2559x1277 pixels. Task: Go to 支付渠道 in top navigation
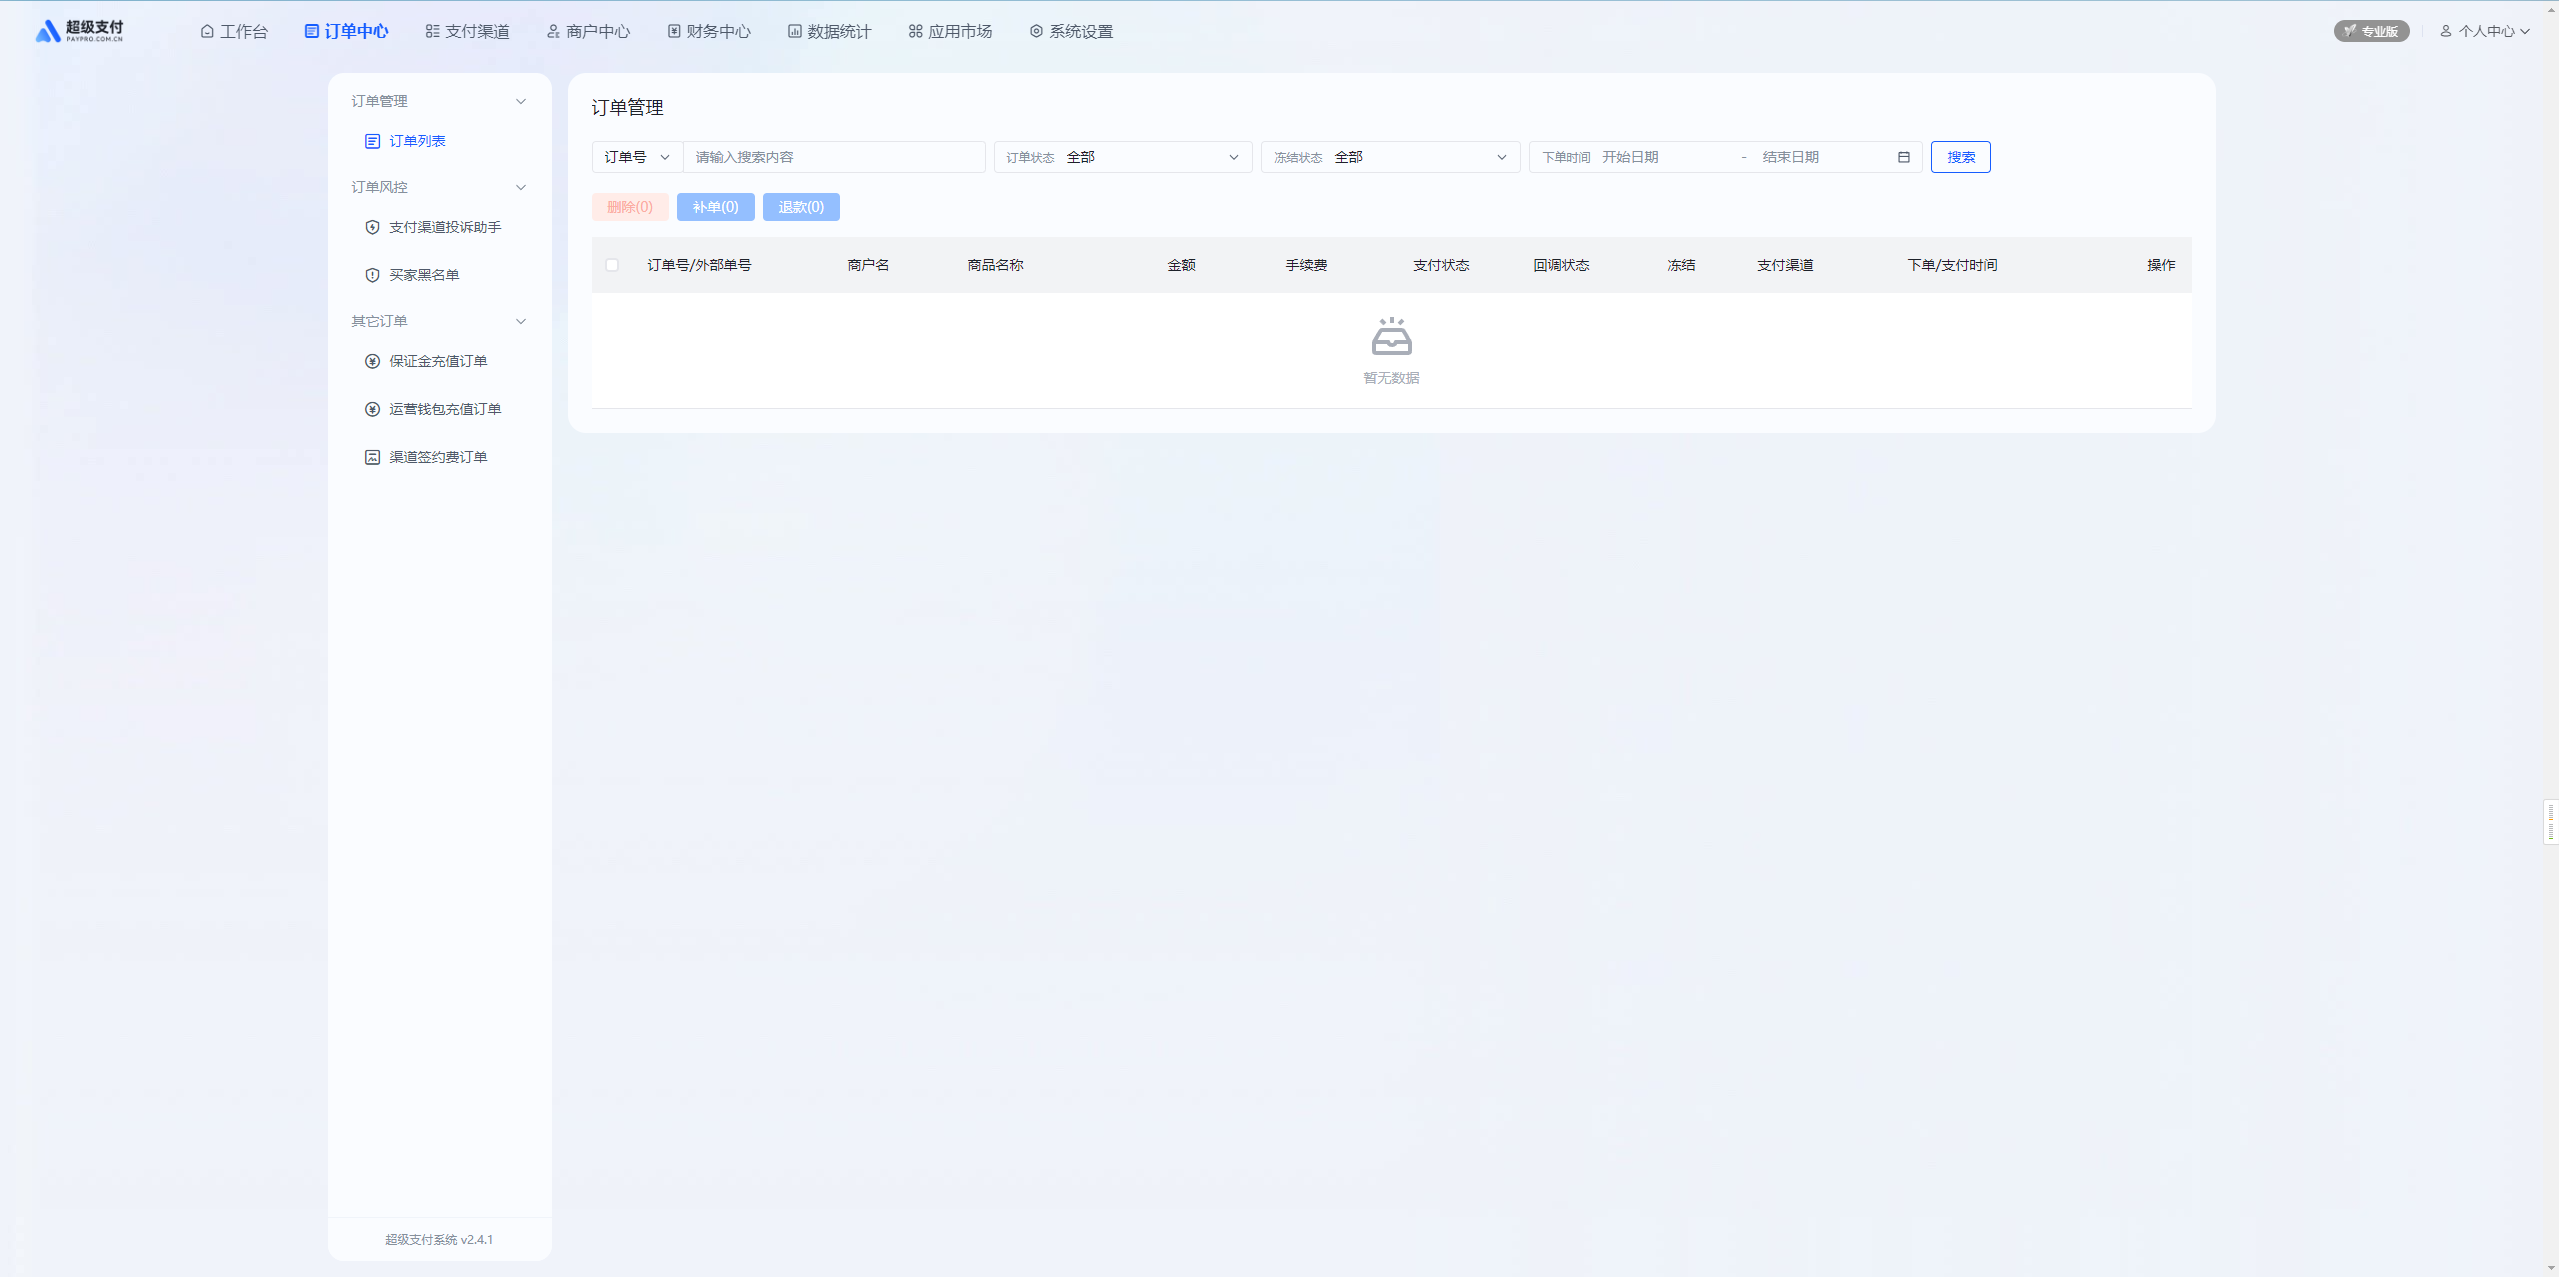pyautogui.click(x=467, y=31)
